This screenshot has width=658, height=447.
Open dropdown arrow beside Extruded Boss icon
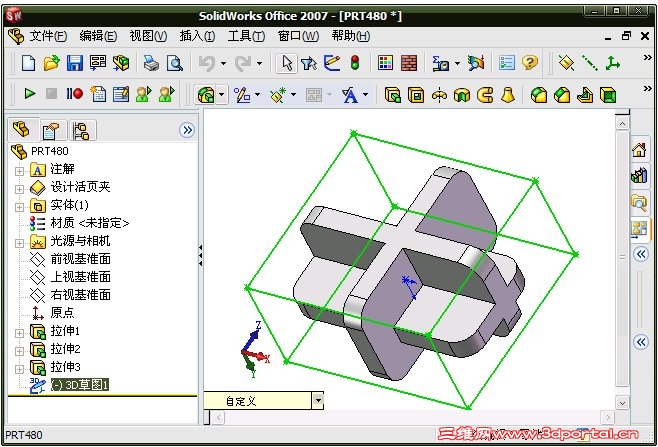pyautogui.click(x=222, y=95)
